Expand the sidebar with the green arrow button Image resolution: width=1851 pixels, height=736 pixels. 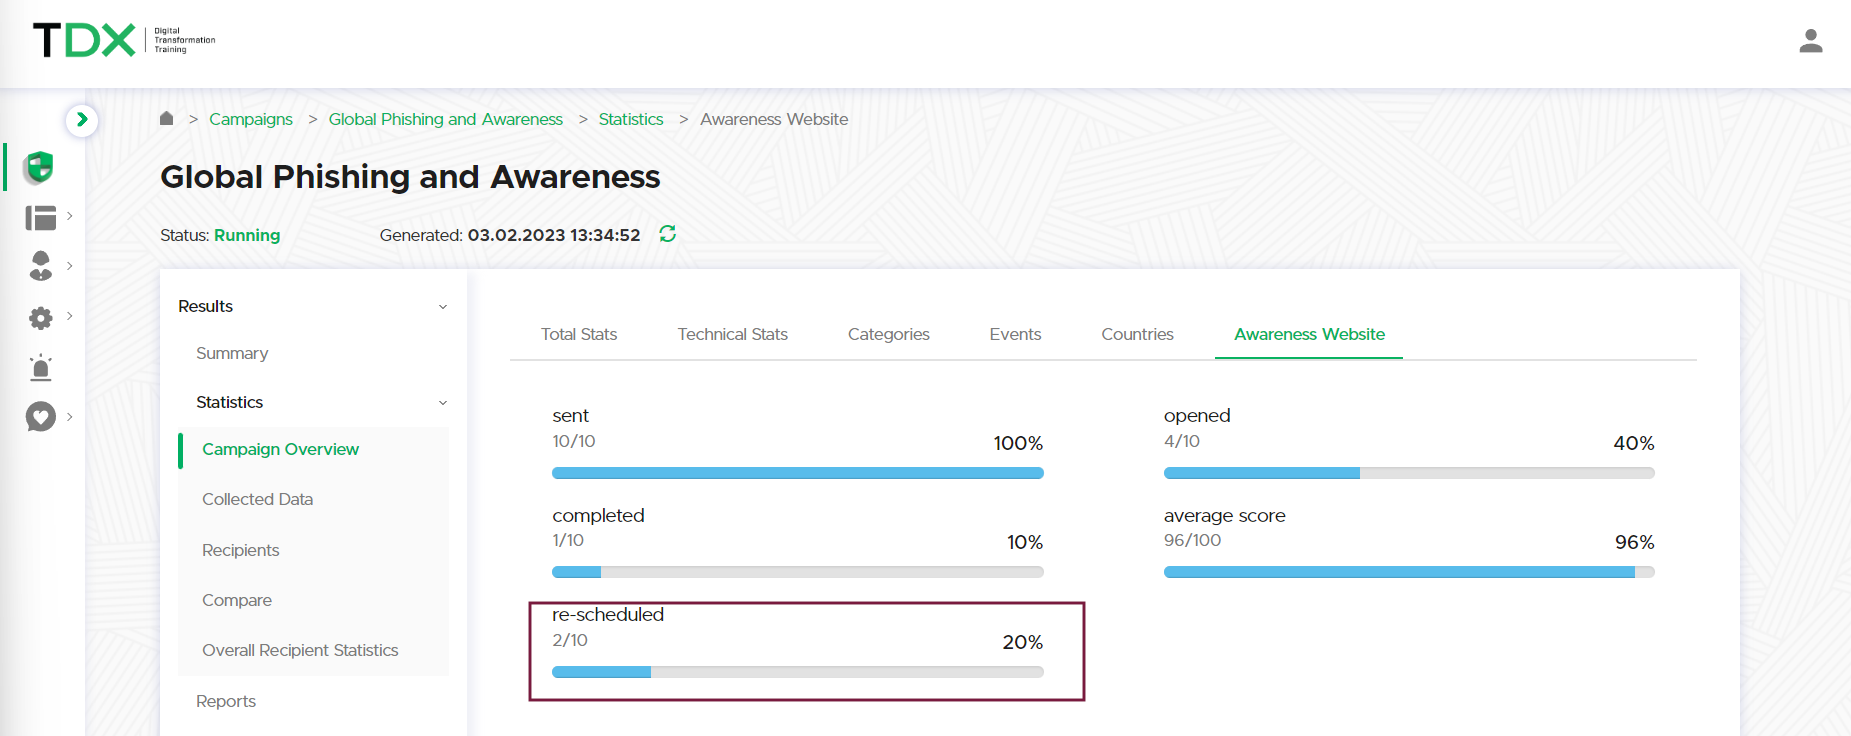click(x=82, y=120)
